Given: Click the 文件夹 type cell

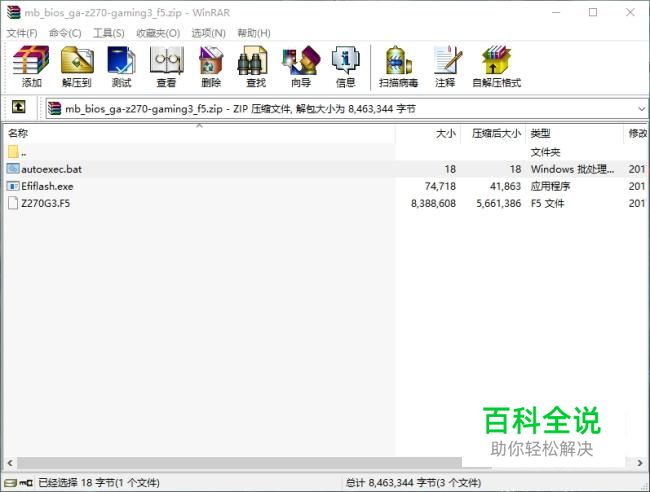Looking at the screenshot, I should point(545,152).
